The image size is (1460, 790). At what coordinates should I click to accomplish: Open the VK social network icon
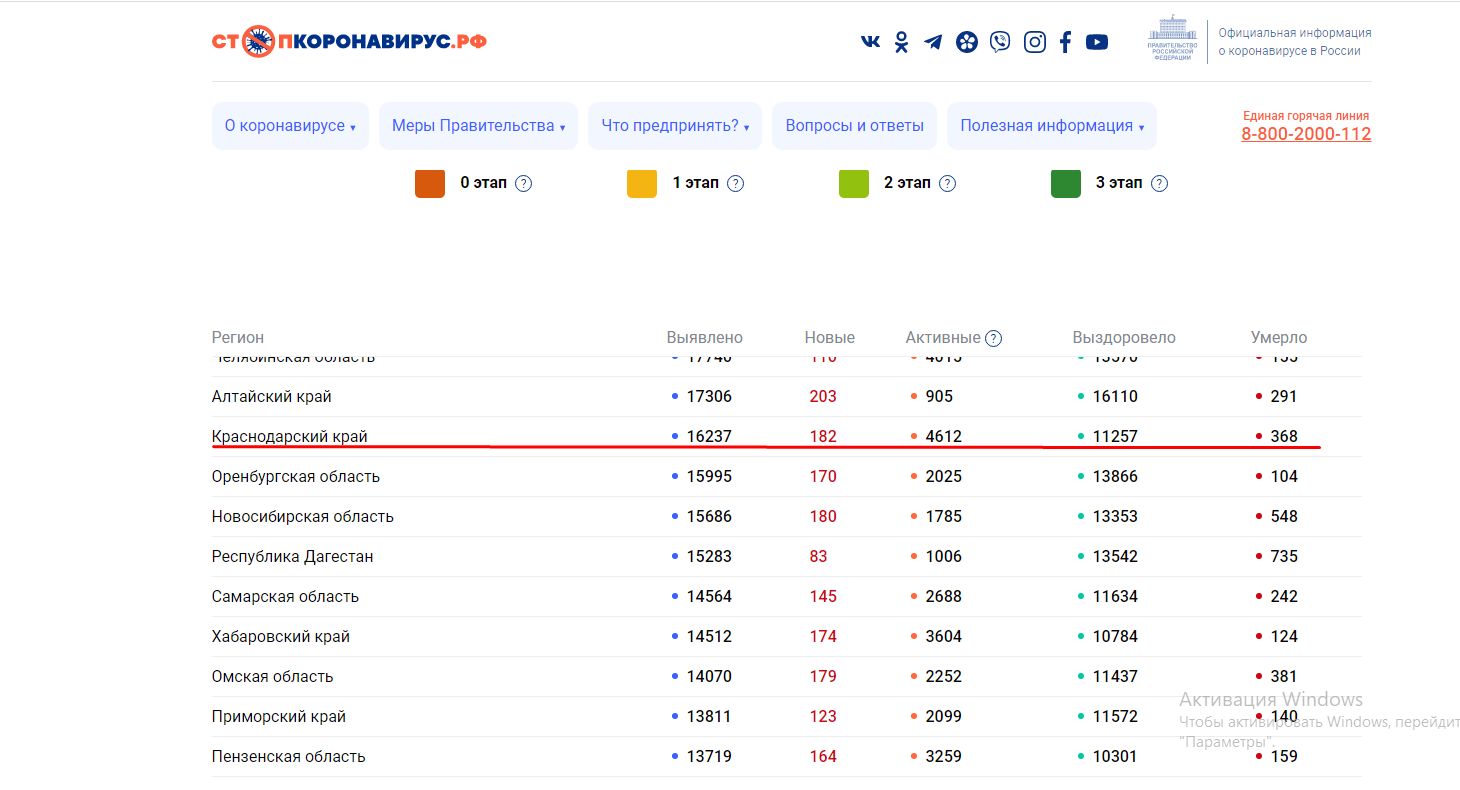pyautogui.click(x=871, y=42)
